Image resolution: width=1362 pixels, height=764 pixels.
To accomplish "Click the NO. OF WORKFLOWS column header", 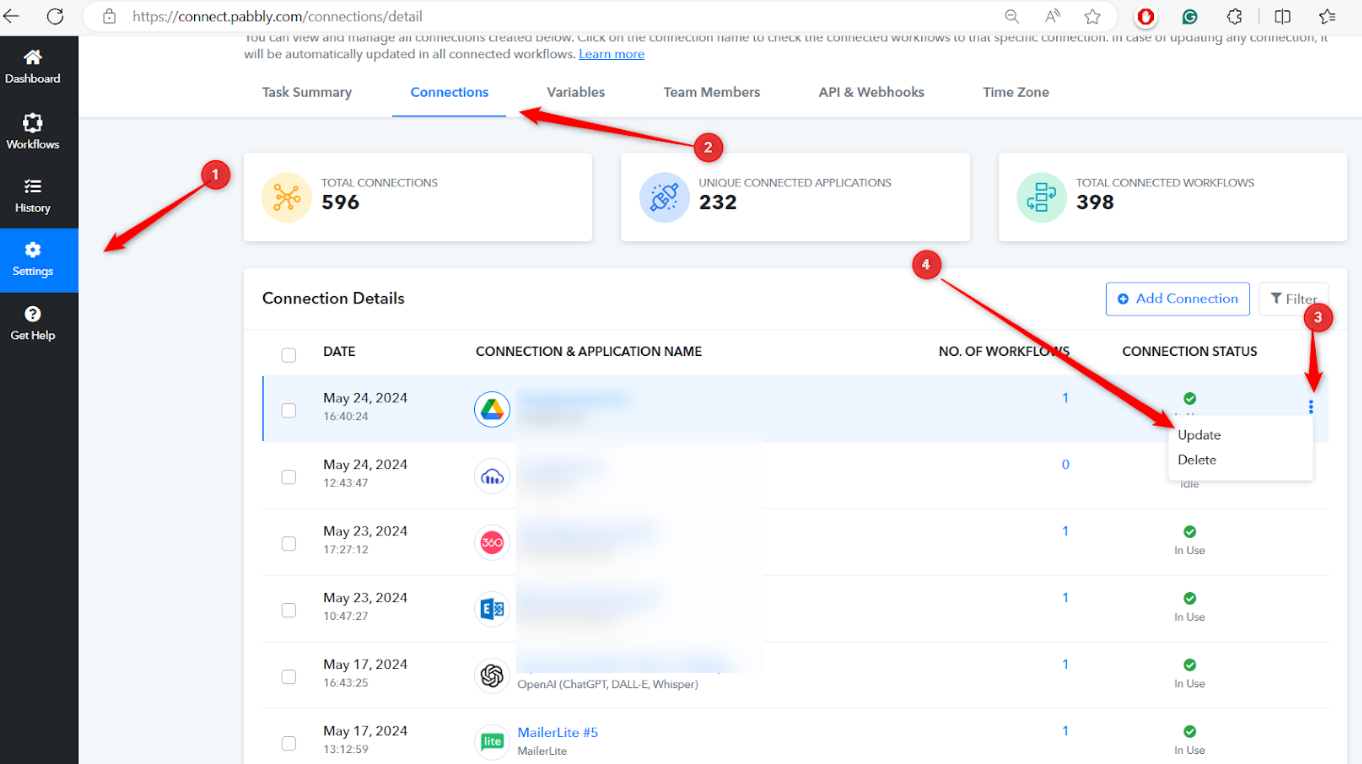I will (x=1004, y=351).
